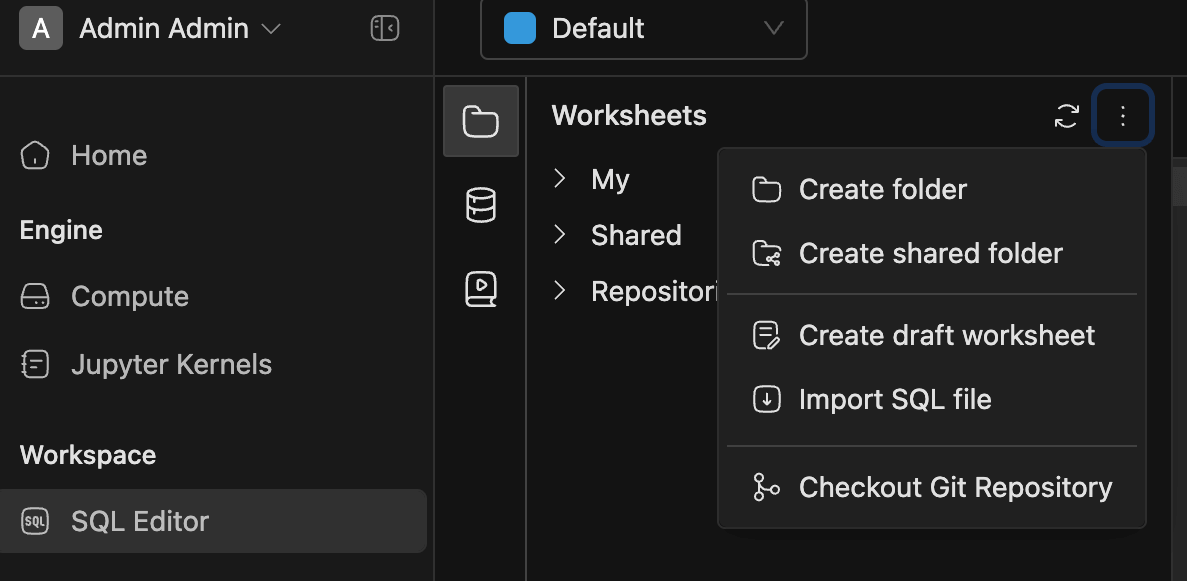Go to Home in the sidebar
This screenshot has height=581, width=1187.
pyautogui.click(x=109, y=155)
